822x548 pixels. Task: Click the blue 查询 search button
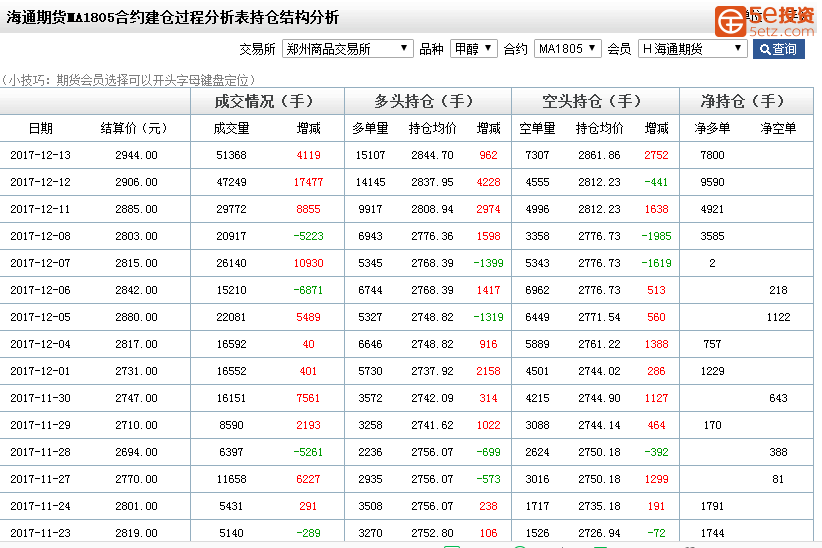[778, 49]
